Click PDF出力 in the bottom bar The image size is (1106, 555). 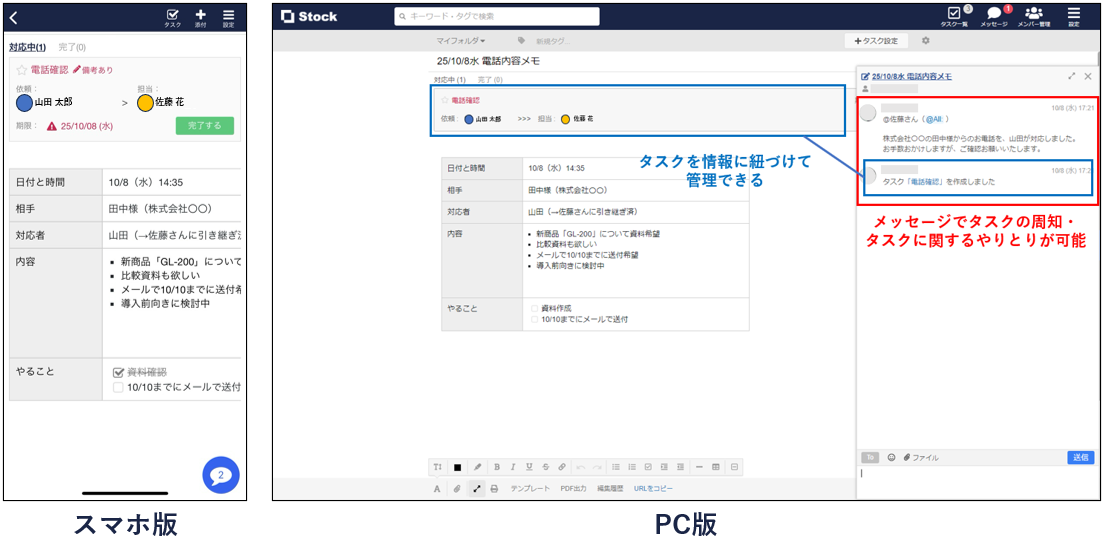click(573, 488)
